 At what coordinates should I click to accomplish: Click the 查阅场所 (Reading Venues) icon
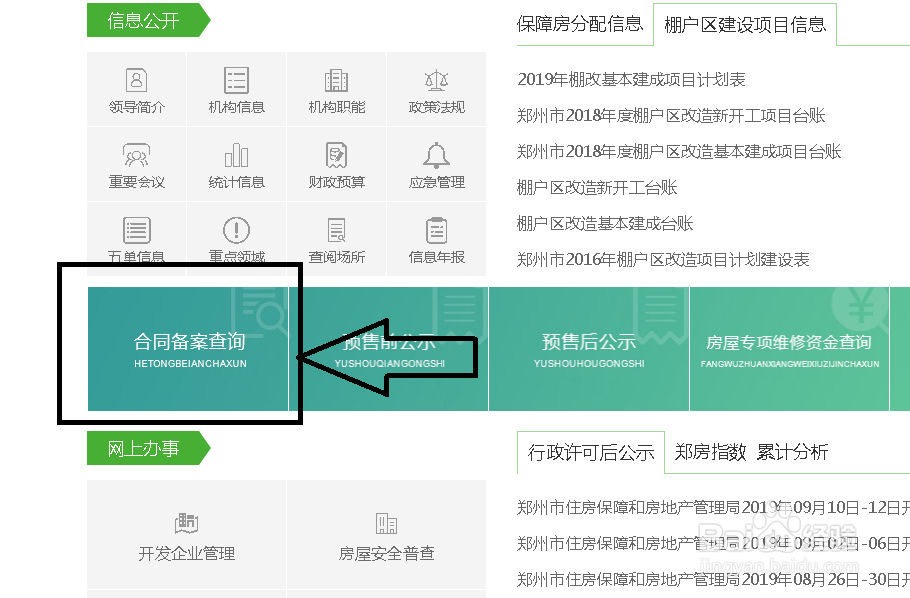pyautogui.click(x=336, y=238)
